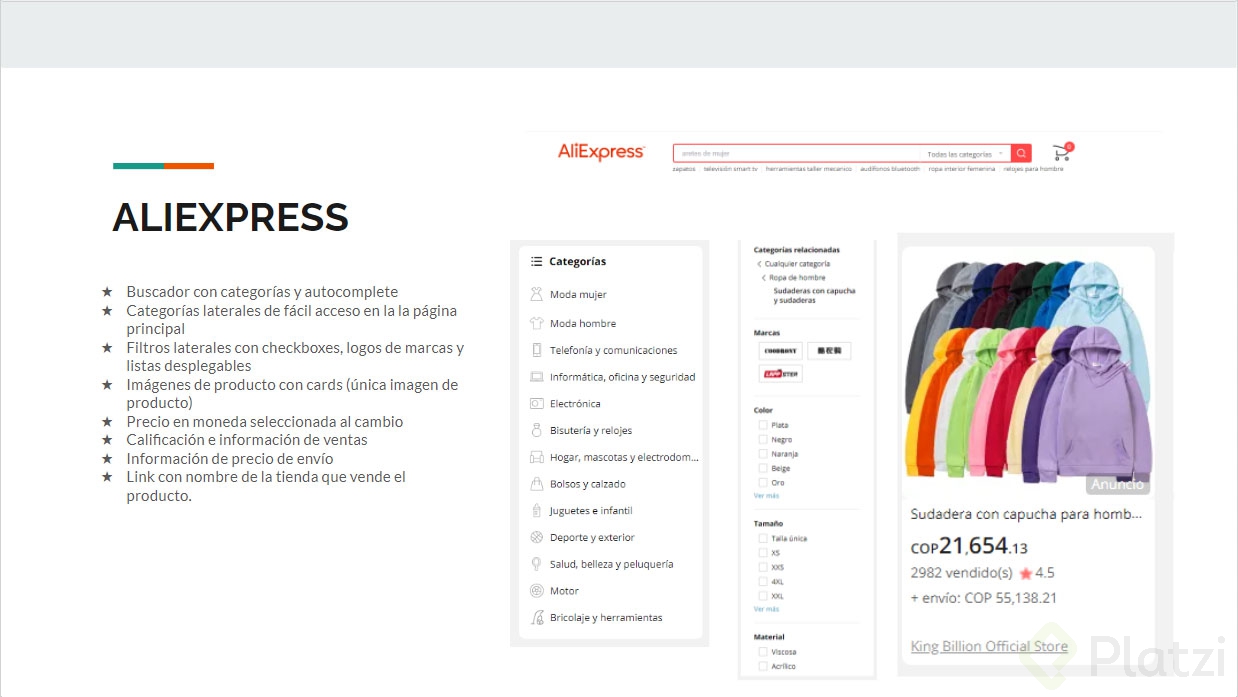Click the icon beside Salud, belleza y peluquería
This screenshot has height=697, width=1238.
click(537, 564)
